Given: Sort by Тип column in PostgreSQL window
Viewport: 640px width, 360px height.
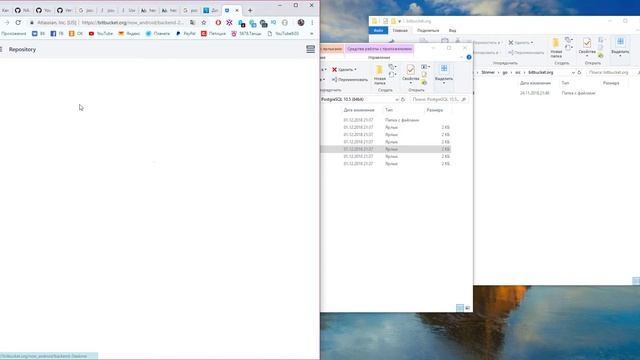Looking at the screenshot, I should pos(389,110).
